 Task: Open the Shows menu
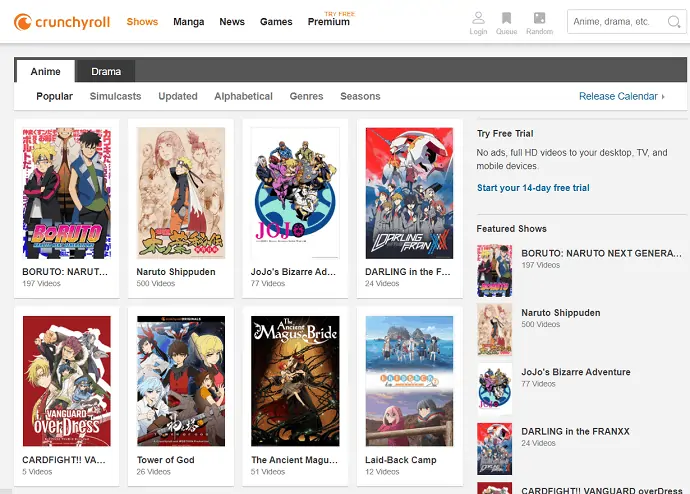pos(142,22)
